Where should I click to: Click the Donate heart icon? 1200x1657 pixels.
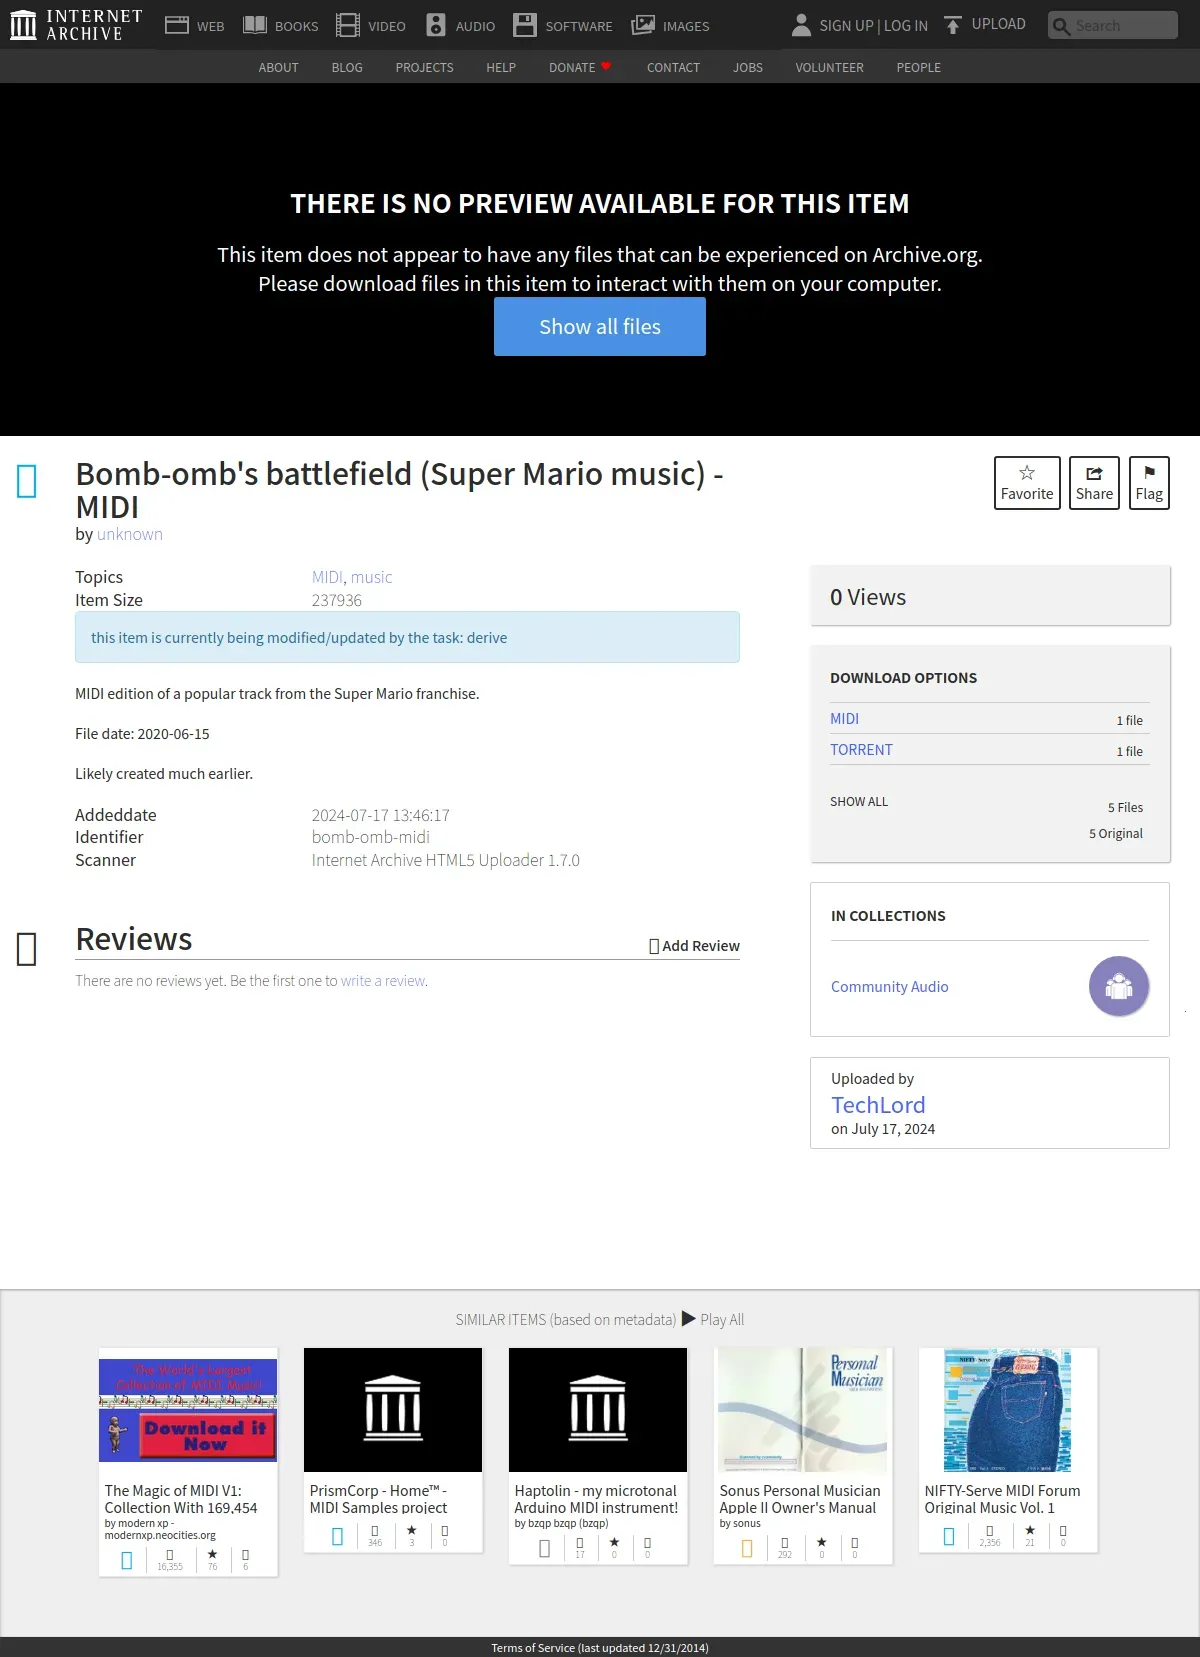tap(606, 66)
